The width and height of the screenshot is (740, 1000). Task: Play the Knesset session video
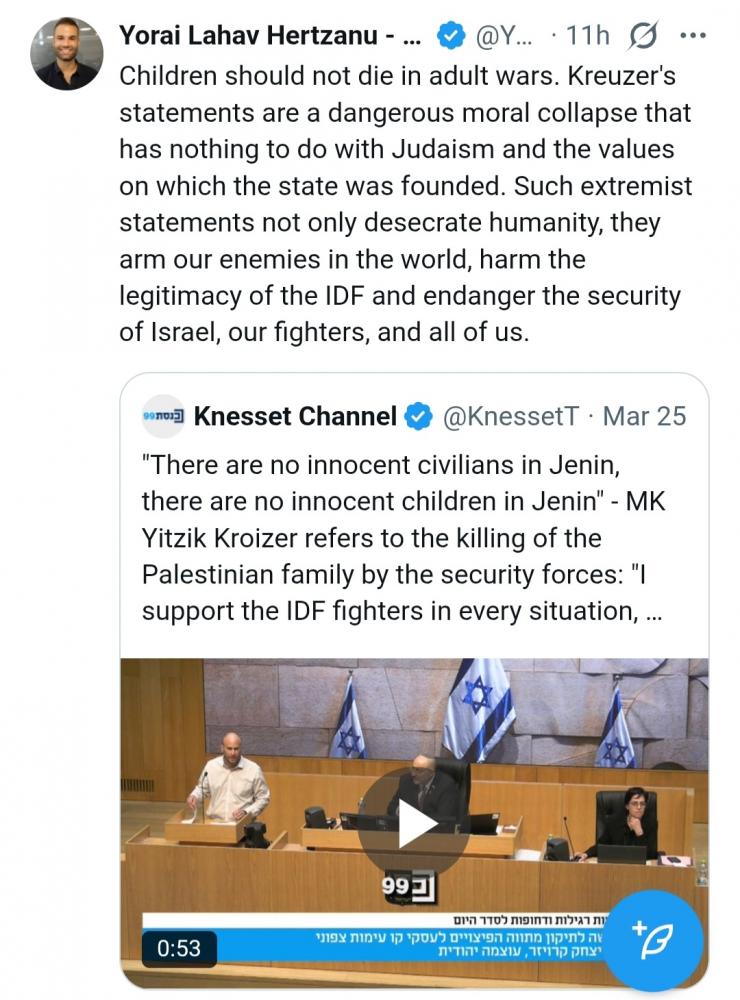[x=414, y=822]
